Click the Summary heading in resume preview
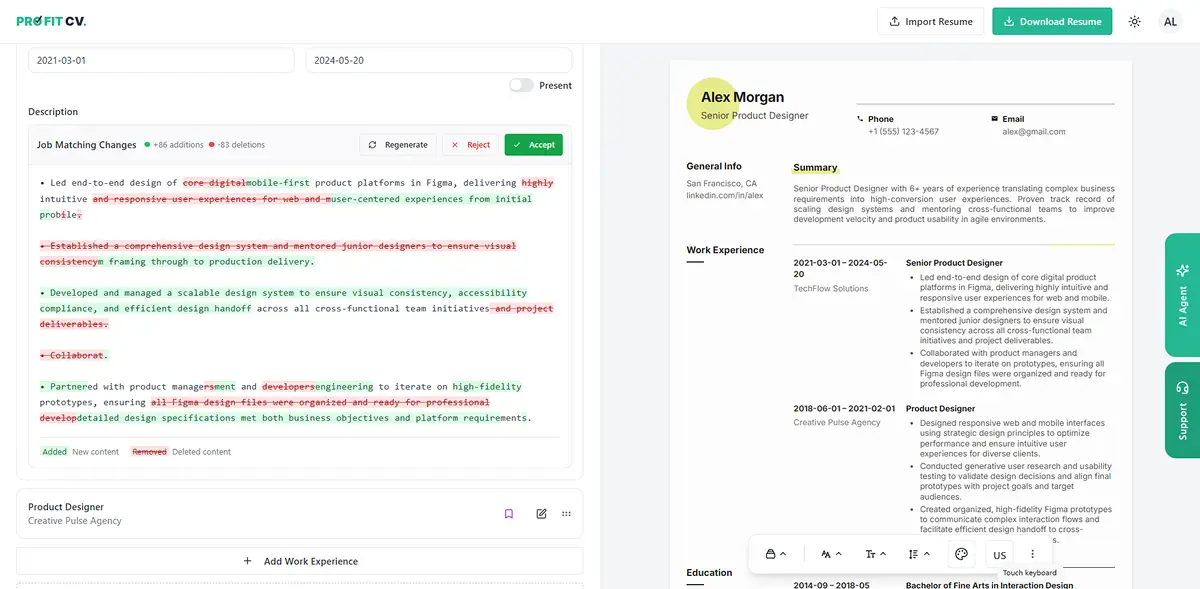The width and height of the screenshot is (1200, 589). 815,167
